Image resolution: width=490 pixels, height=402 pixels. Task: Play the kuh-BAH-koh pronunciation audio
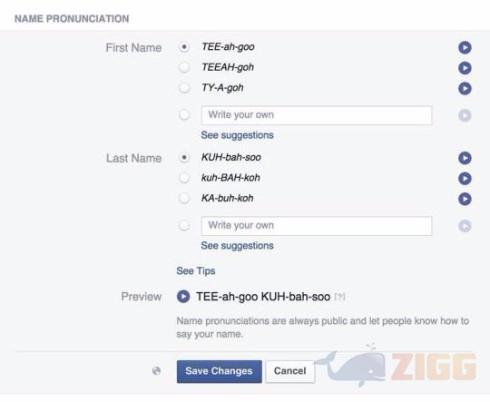tap(465, 178)
